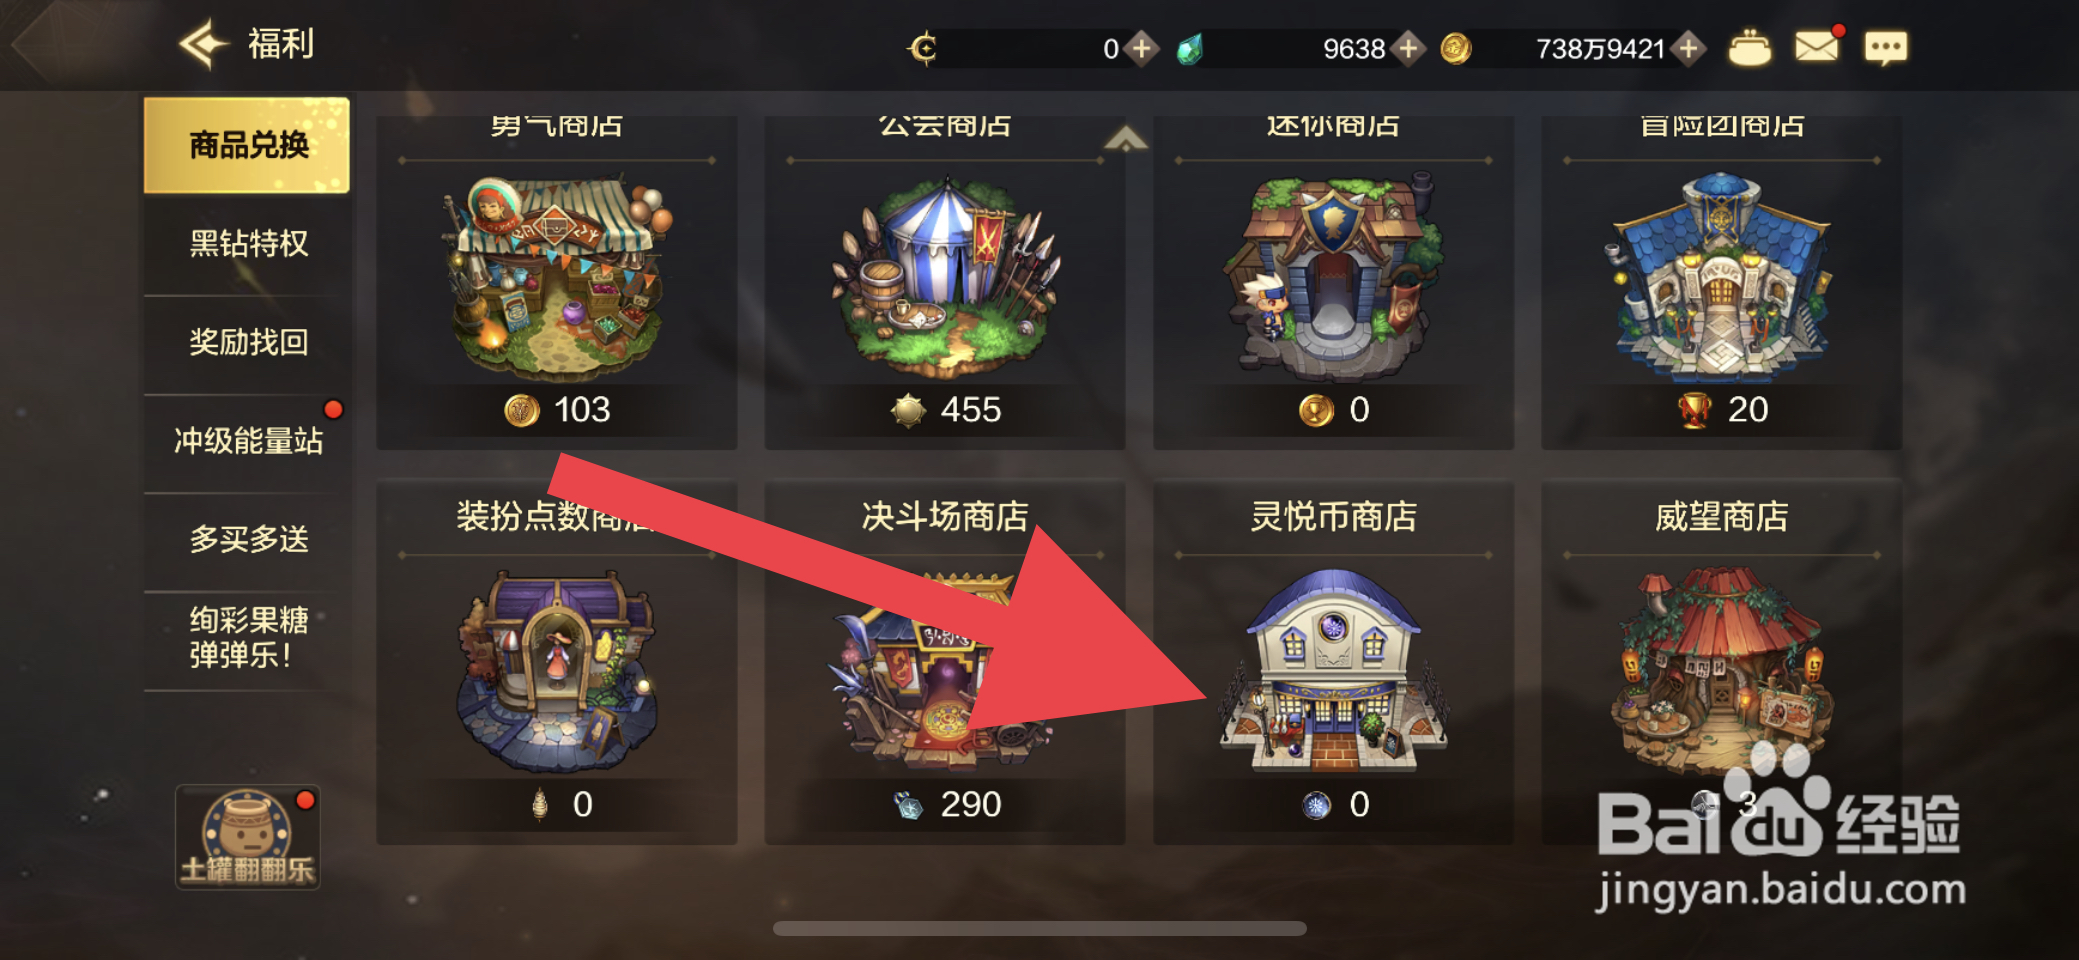Open the 奖励找回 tab
The width and height of the screenshot is (2079, 960).
coord(248,342)
